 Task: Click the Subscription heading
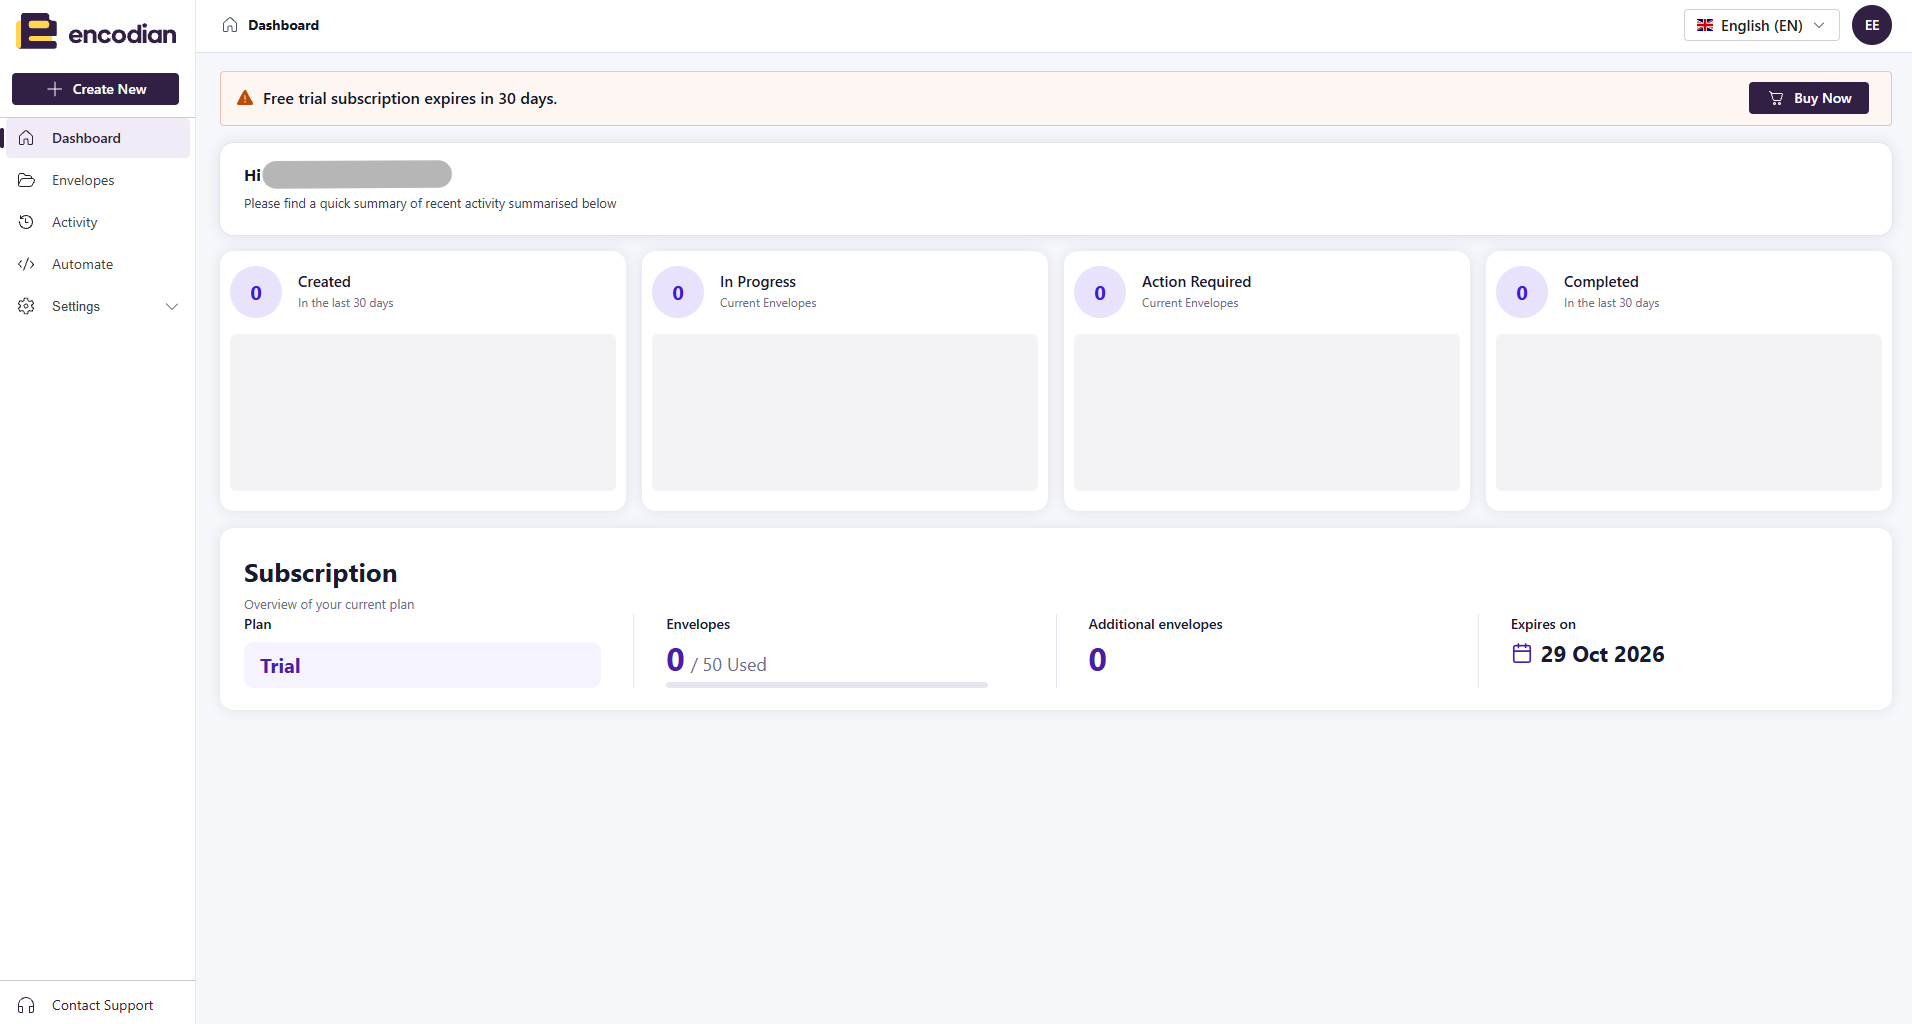point(320,573)
